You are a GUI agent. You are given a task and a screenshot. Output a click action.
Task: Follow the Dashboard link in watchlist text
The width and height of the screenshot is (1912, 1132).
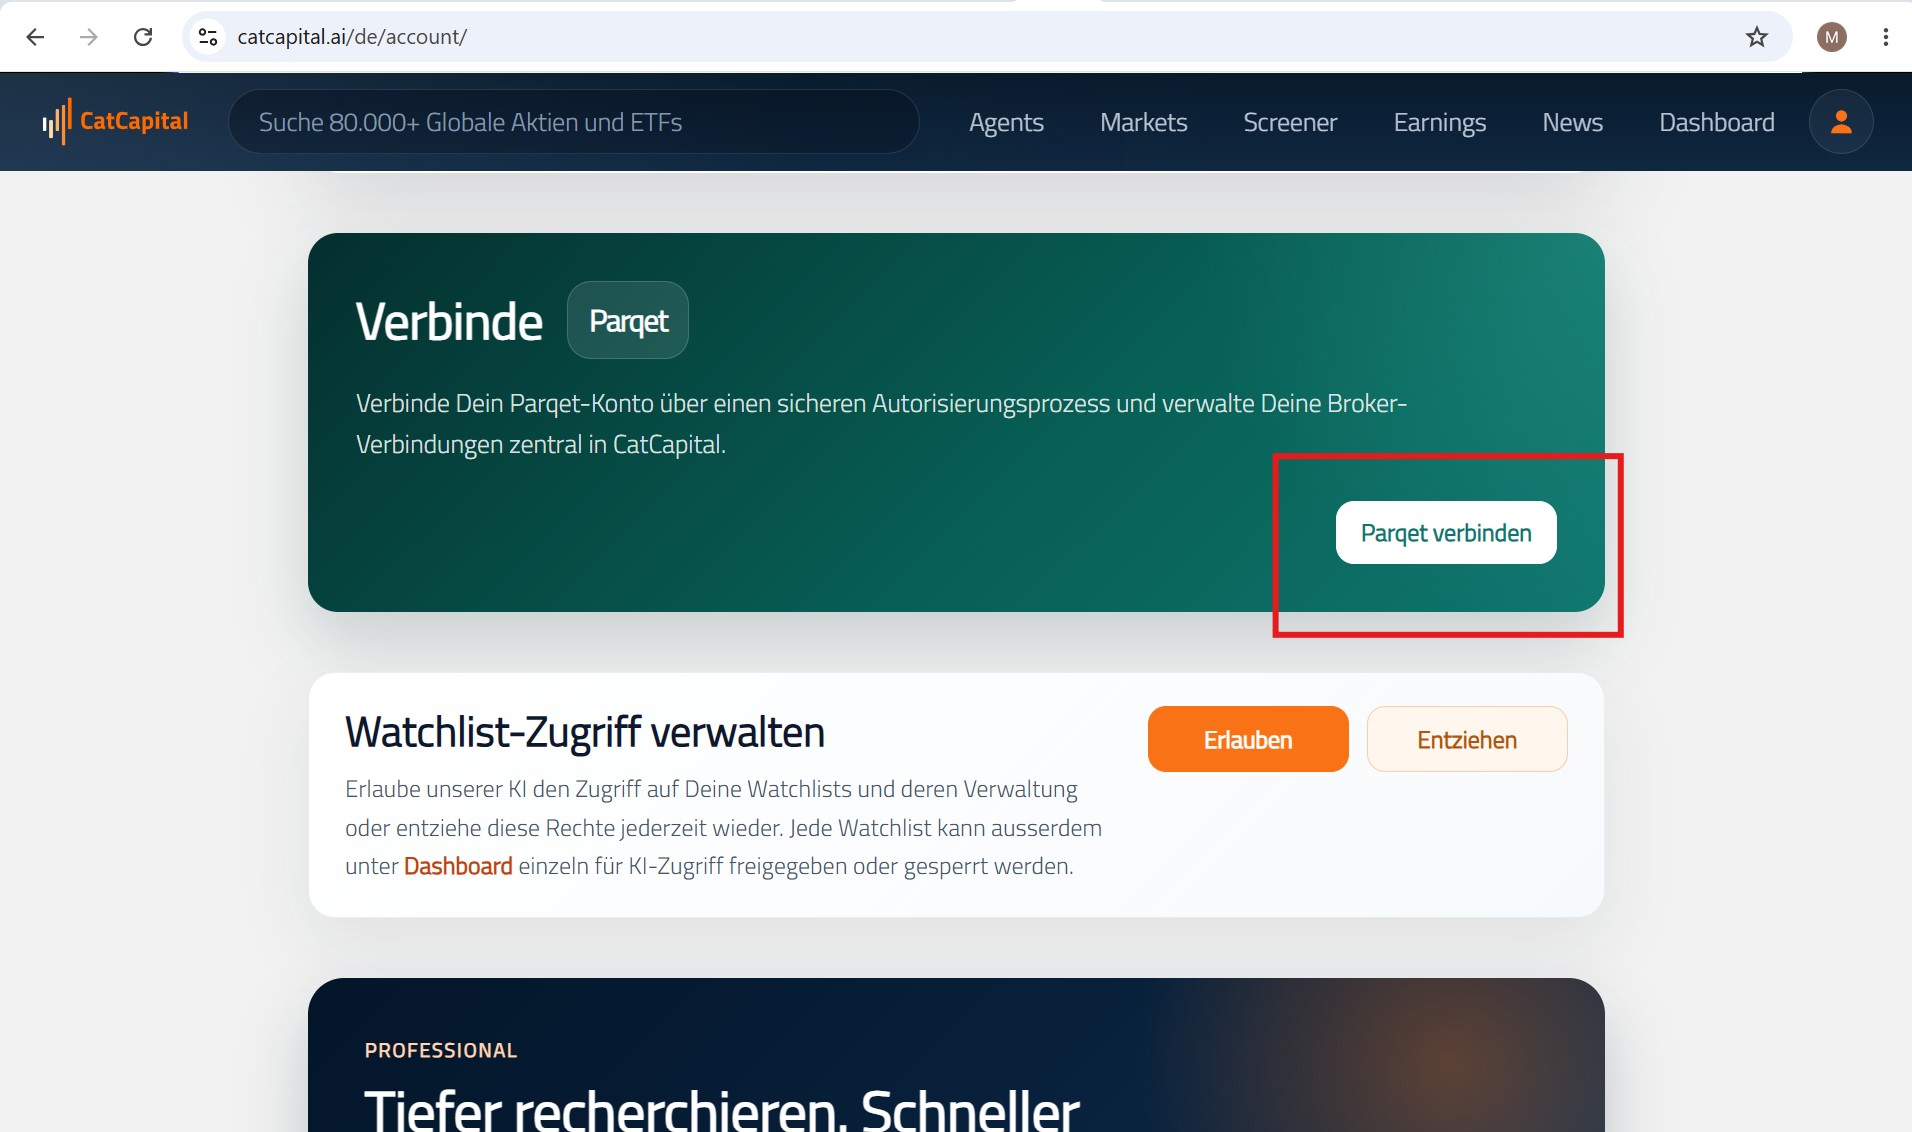point(458,866)
